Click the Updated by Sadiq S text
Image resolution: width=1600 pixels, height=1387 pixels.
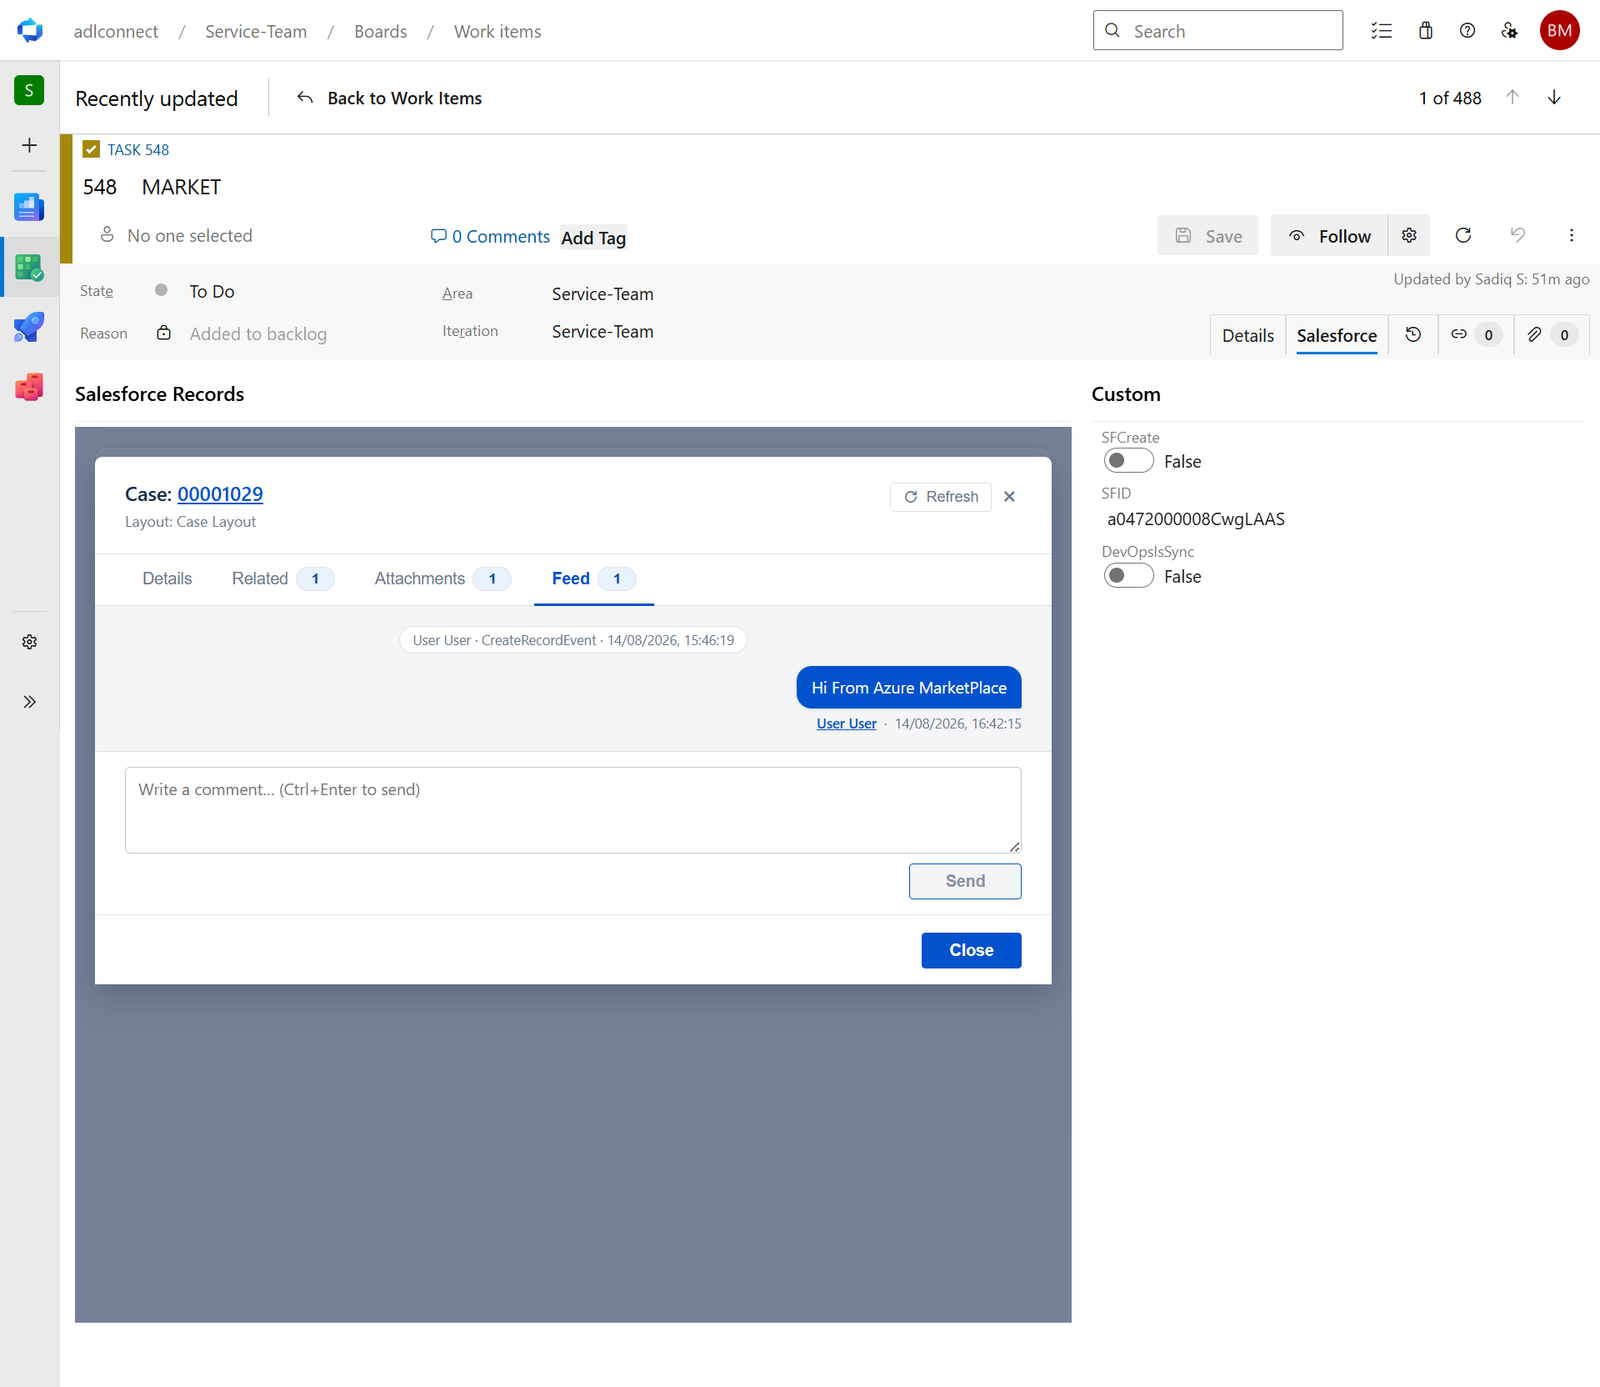[x=1492, y=279]
